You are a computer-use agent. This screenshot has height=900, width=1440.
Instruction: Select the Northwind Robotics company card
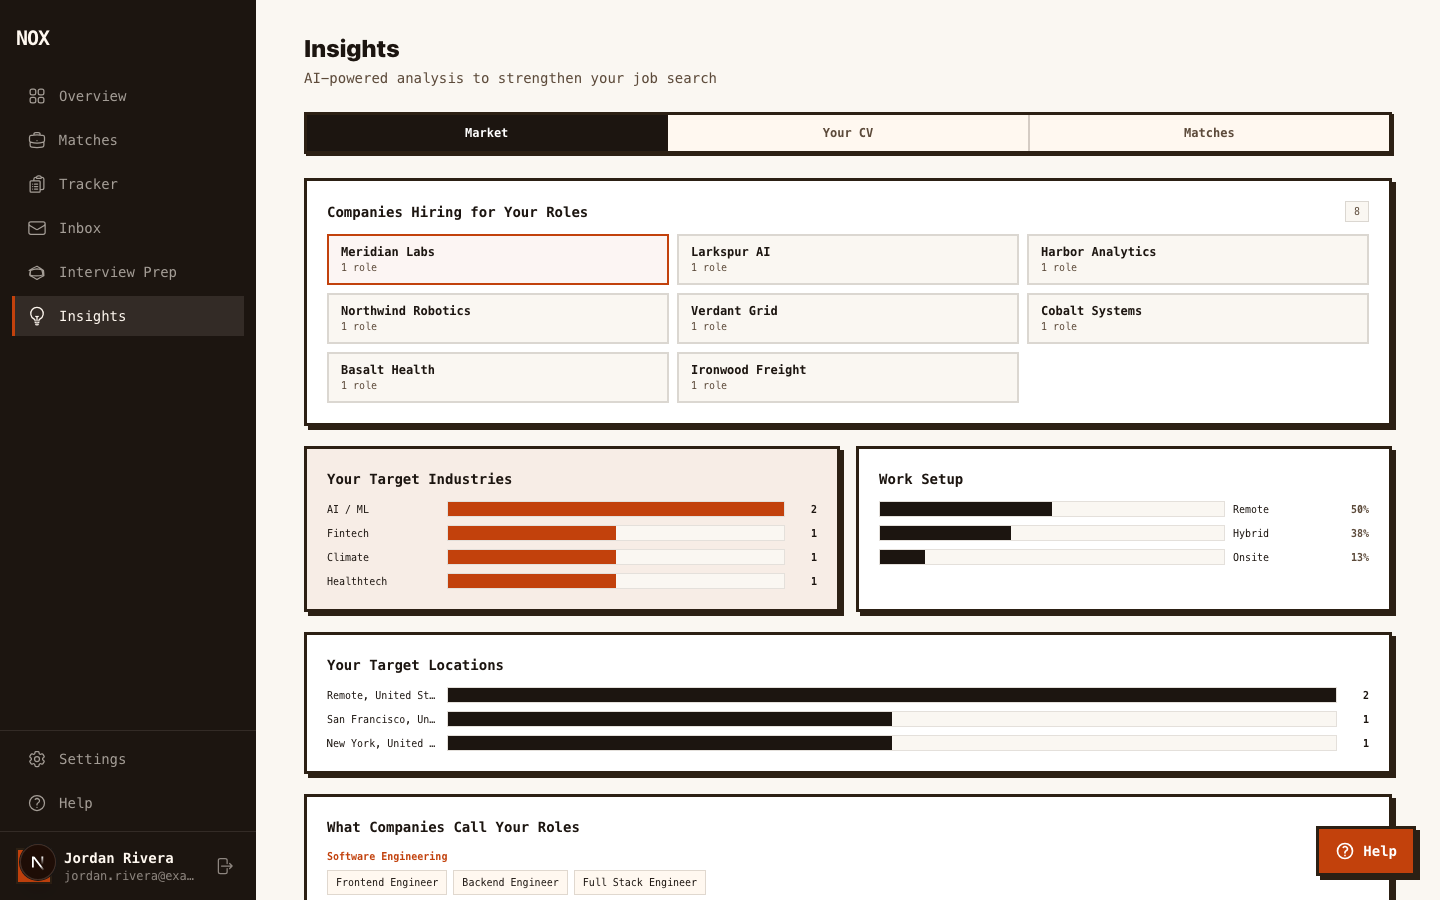498,318
